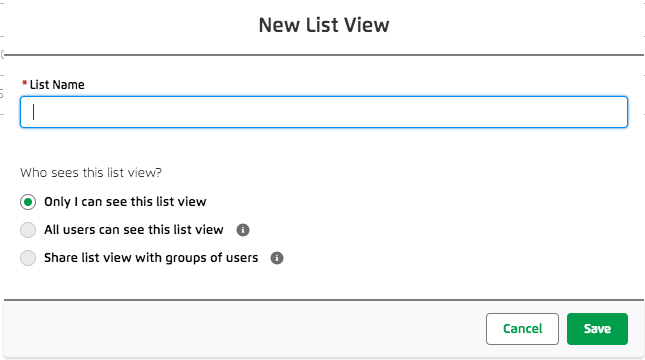645x360 pixels.
Task: Click the New List View dialog title
Action: pos(324,25)
